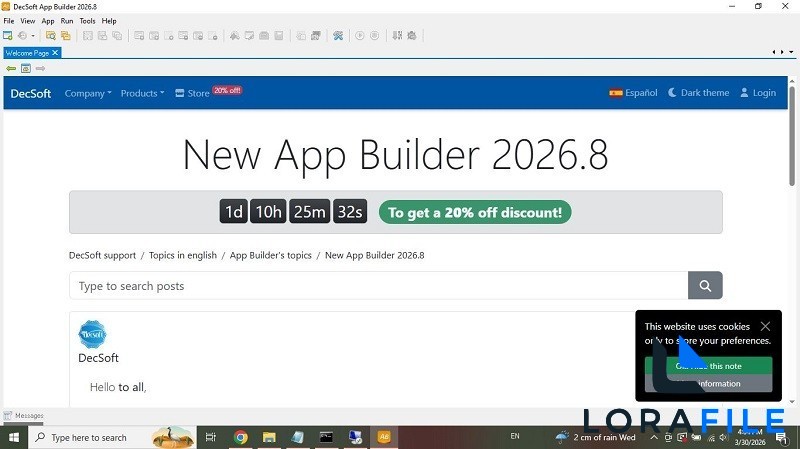
Task: Focus the Type to search posts field
Action: [x=379, y=286]
